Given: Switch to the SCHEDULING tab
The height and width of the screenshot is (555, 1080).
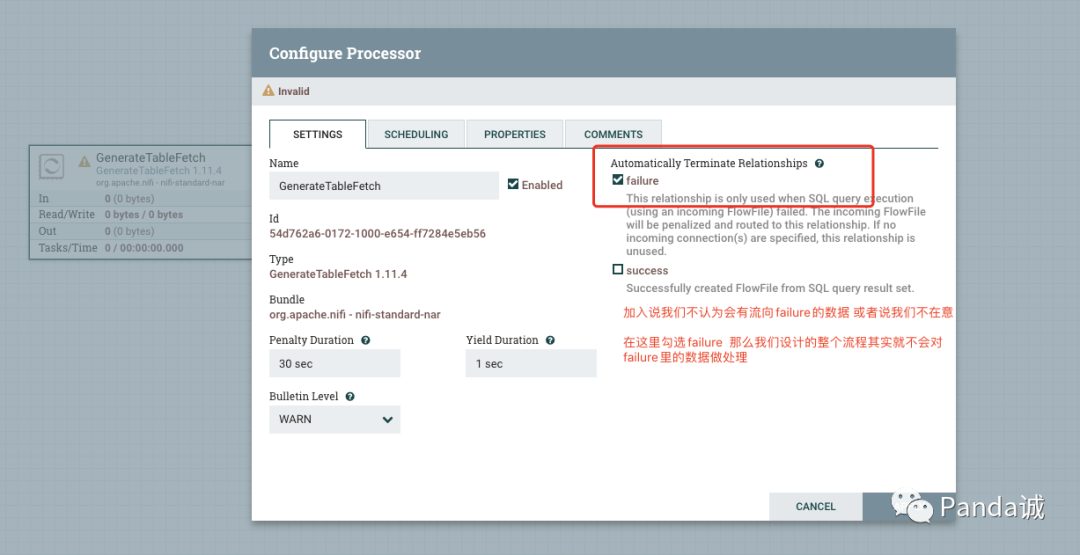Looking at the screenshot, I should click(416, 134).
